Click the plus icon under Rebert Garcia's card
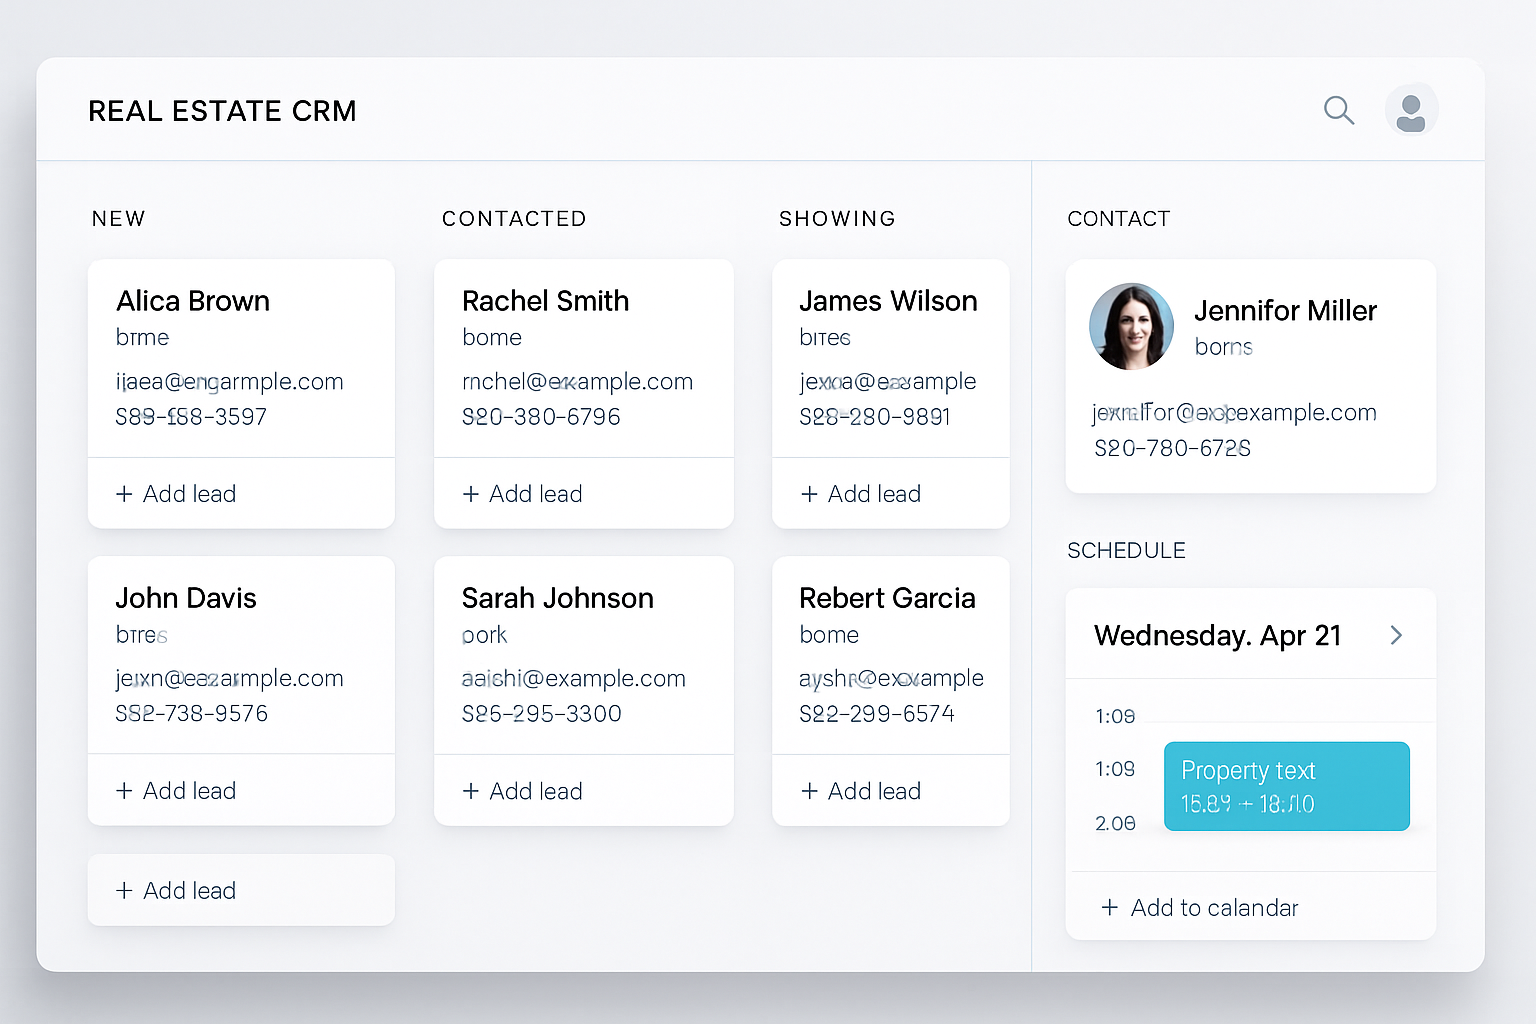Viewport: 1536px width, 1024px height. (808, 790)
